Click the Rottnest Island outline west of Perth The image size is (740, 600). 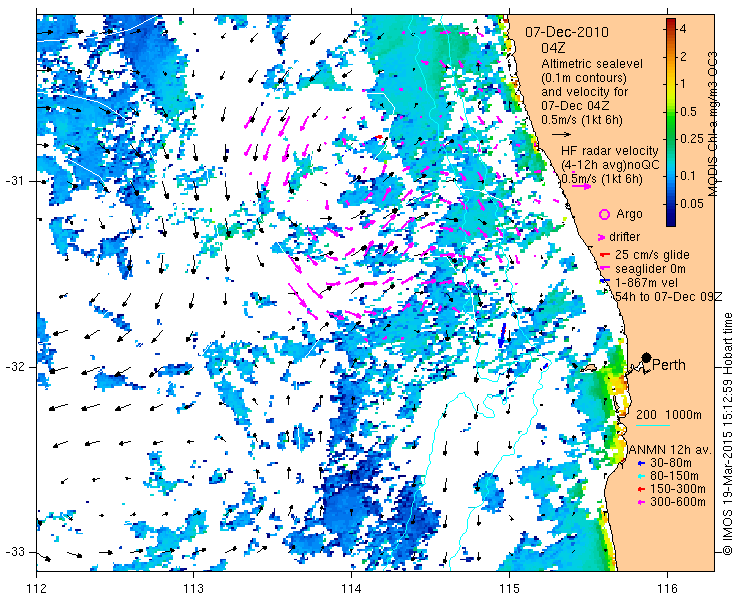point(588,368)
